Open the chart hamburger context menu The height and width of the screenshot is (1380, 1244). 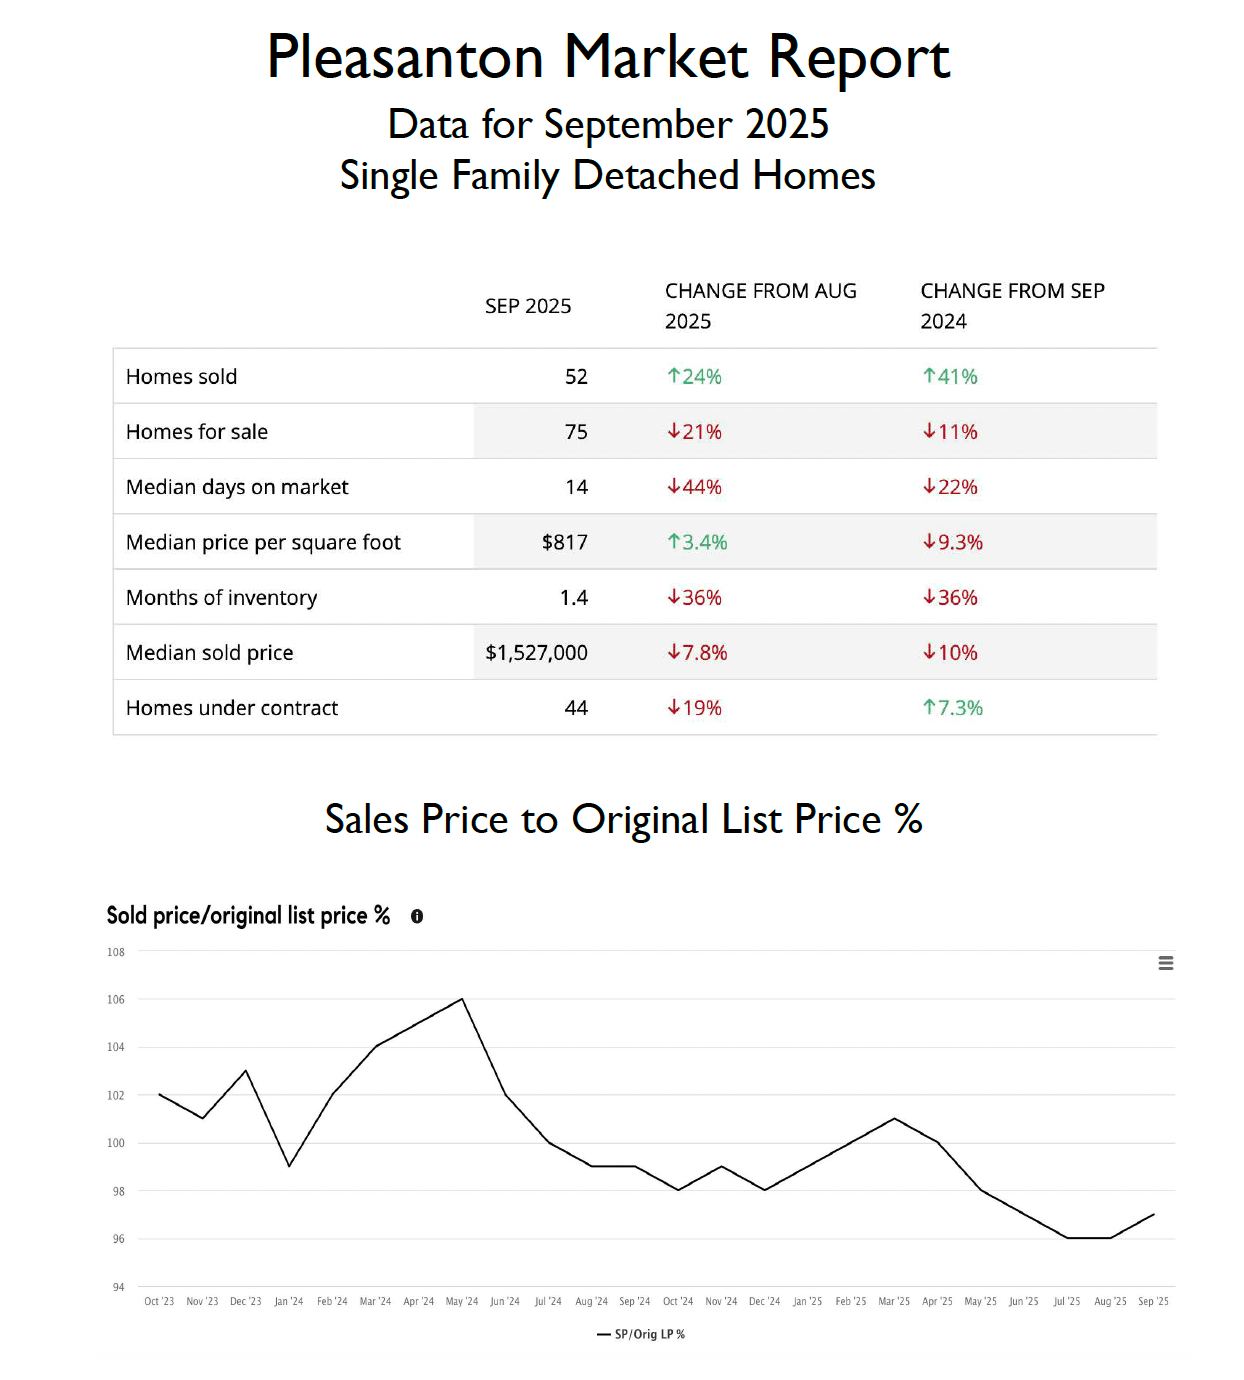[1166, 963]
